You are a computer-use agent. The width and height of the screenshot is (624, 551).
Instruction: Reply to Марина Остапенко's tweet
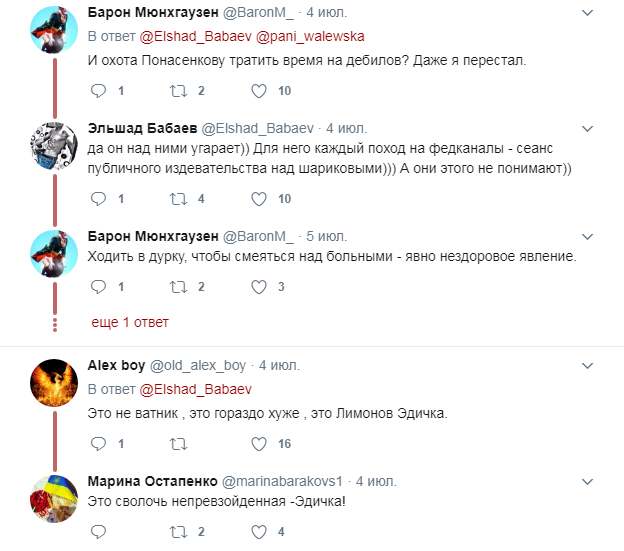click(x=98, y=531)
